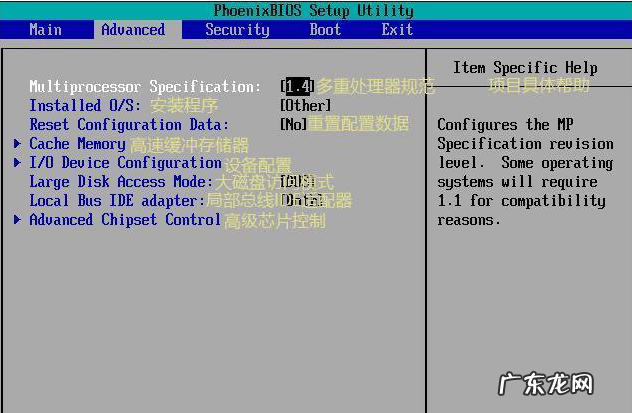
Task: Select the Advanced tab
Action: 133,30
